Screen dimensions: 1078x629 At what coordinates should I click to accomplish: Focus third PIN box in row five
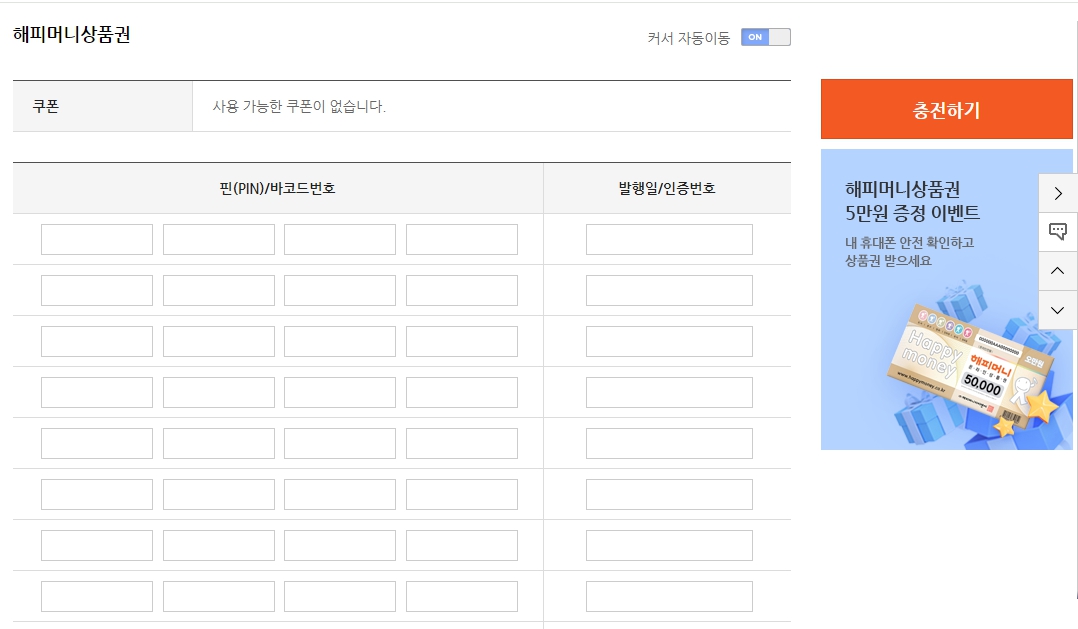coord(340,443)
